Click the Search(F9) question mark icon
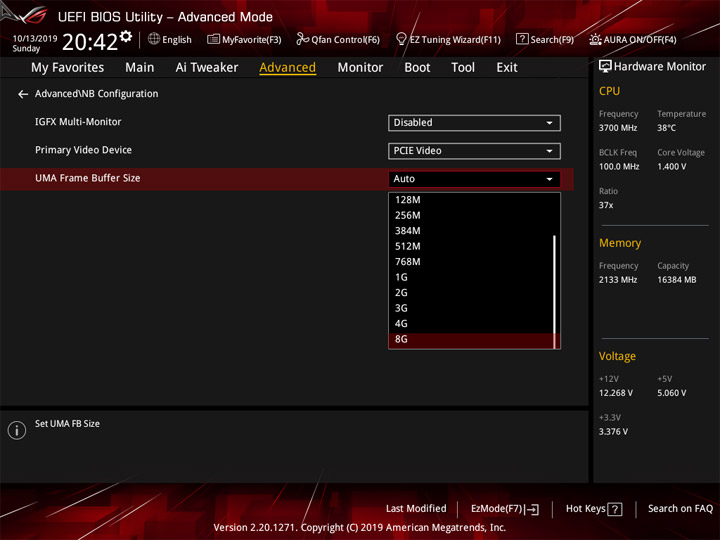The height and width of the screenshot is (540, 720). pos(522,39)
